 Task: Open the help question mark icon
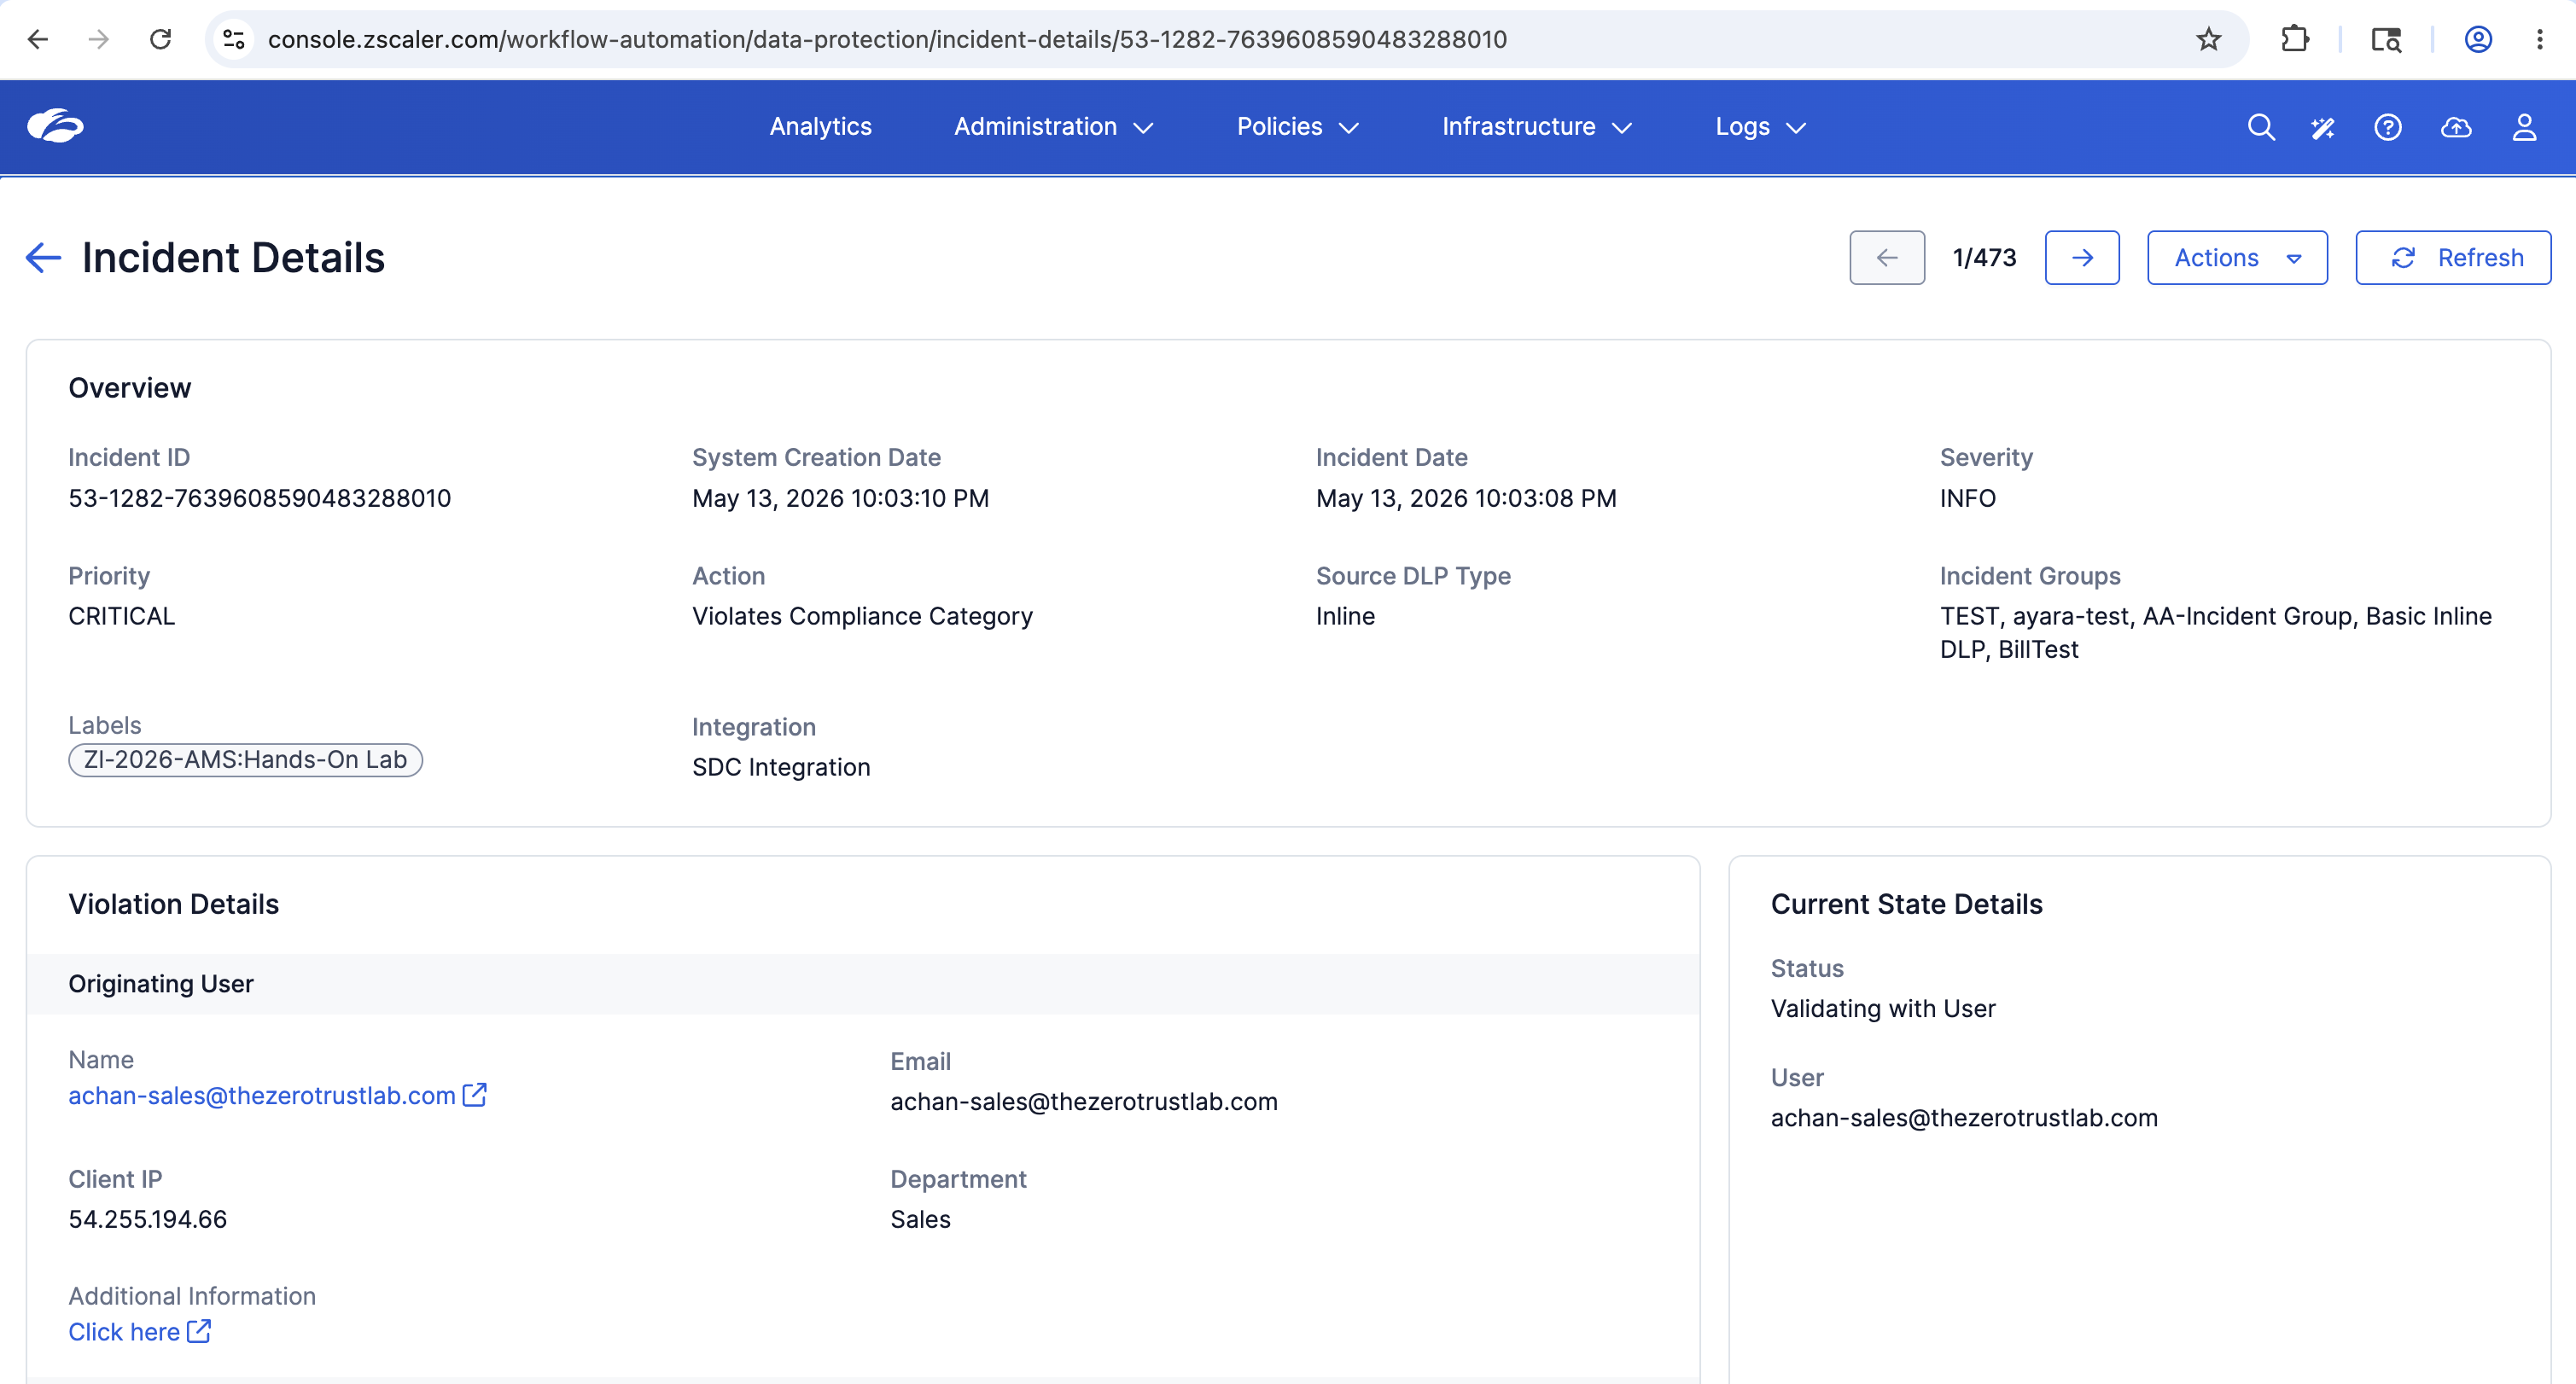(2388, 127)
